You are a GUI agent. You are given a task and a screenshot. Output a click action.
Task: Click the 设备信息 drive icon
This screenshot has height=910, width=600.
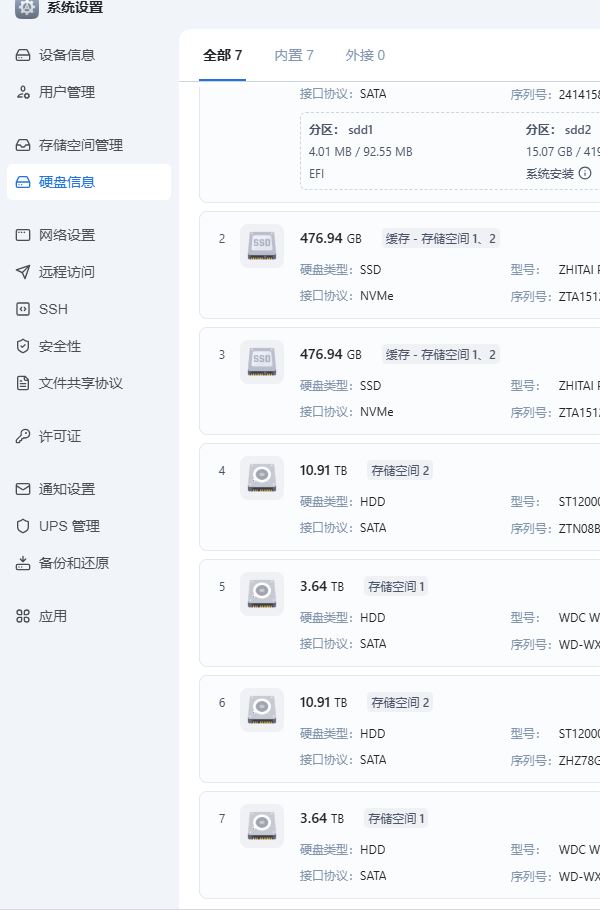(x=23, y=55)
